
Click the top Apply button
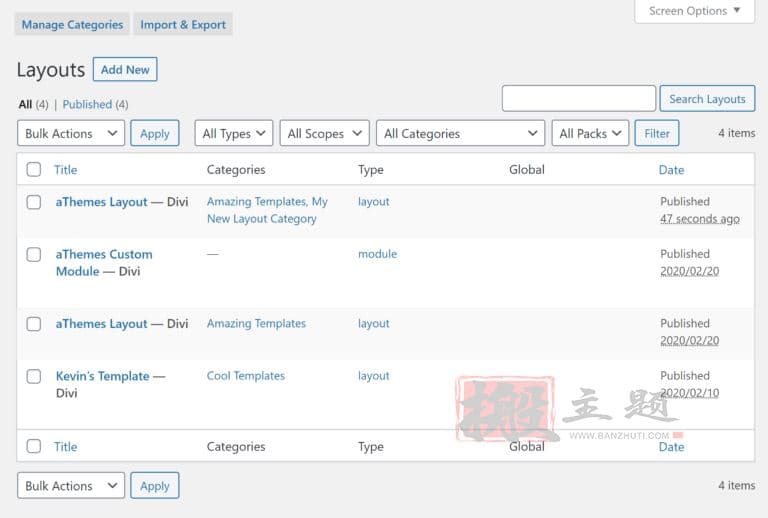(x=155, y=133)
